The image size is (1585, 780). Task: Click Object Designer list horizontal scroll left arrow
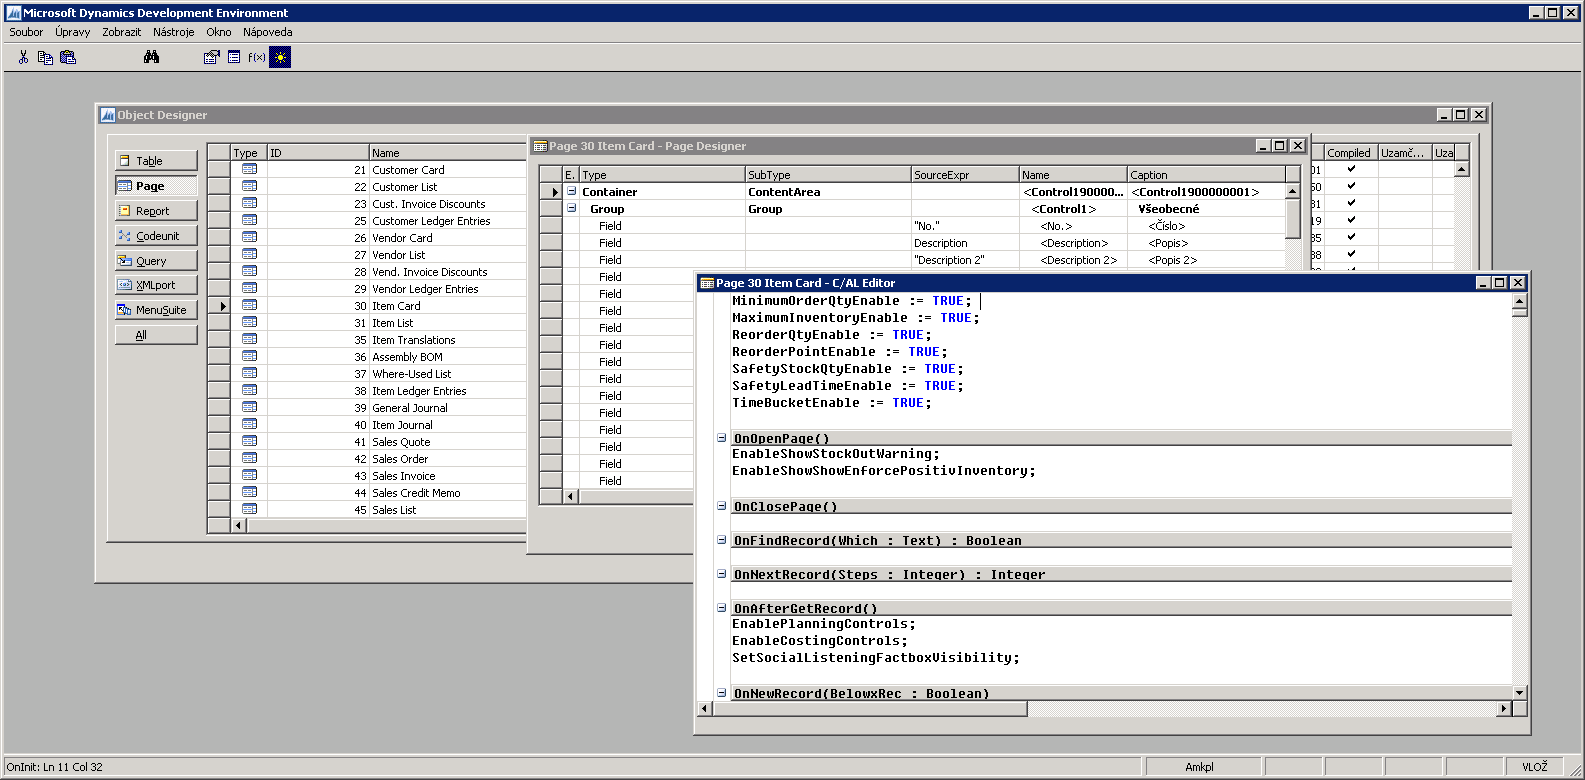coord(238,525)
